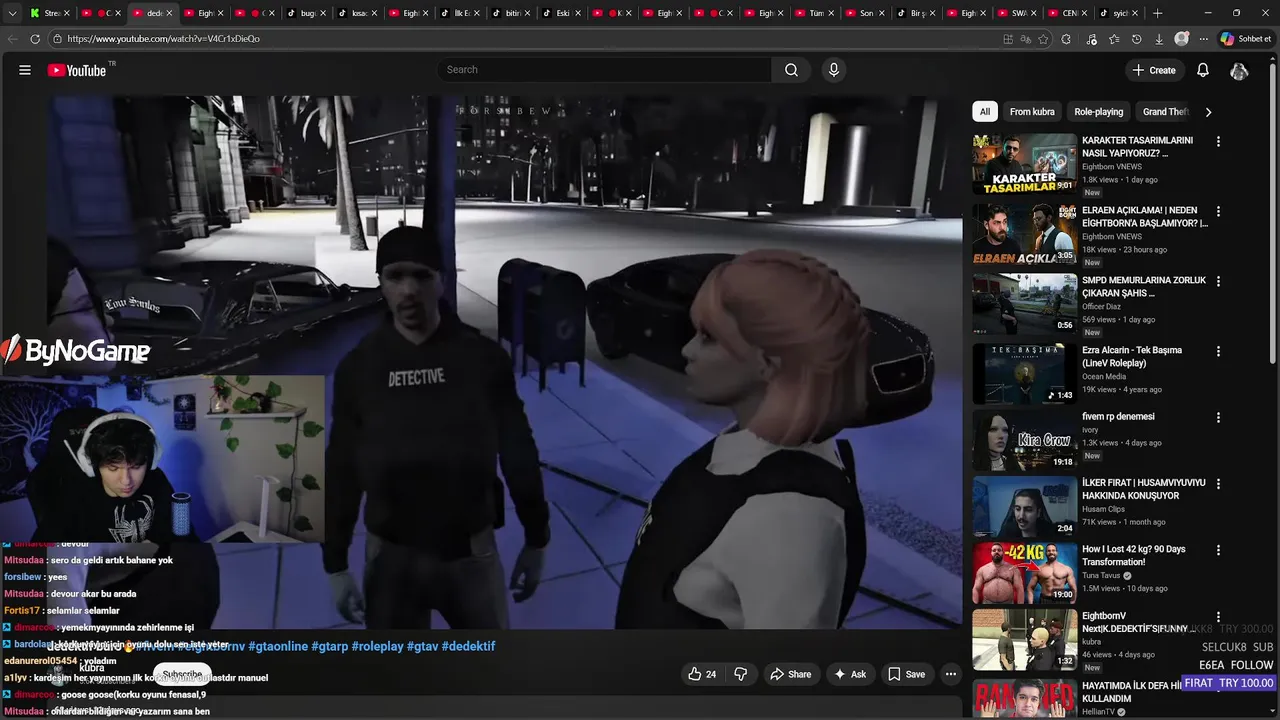Open menu for EightbornV Nextik video

point(1218,618)
